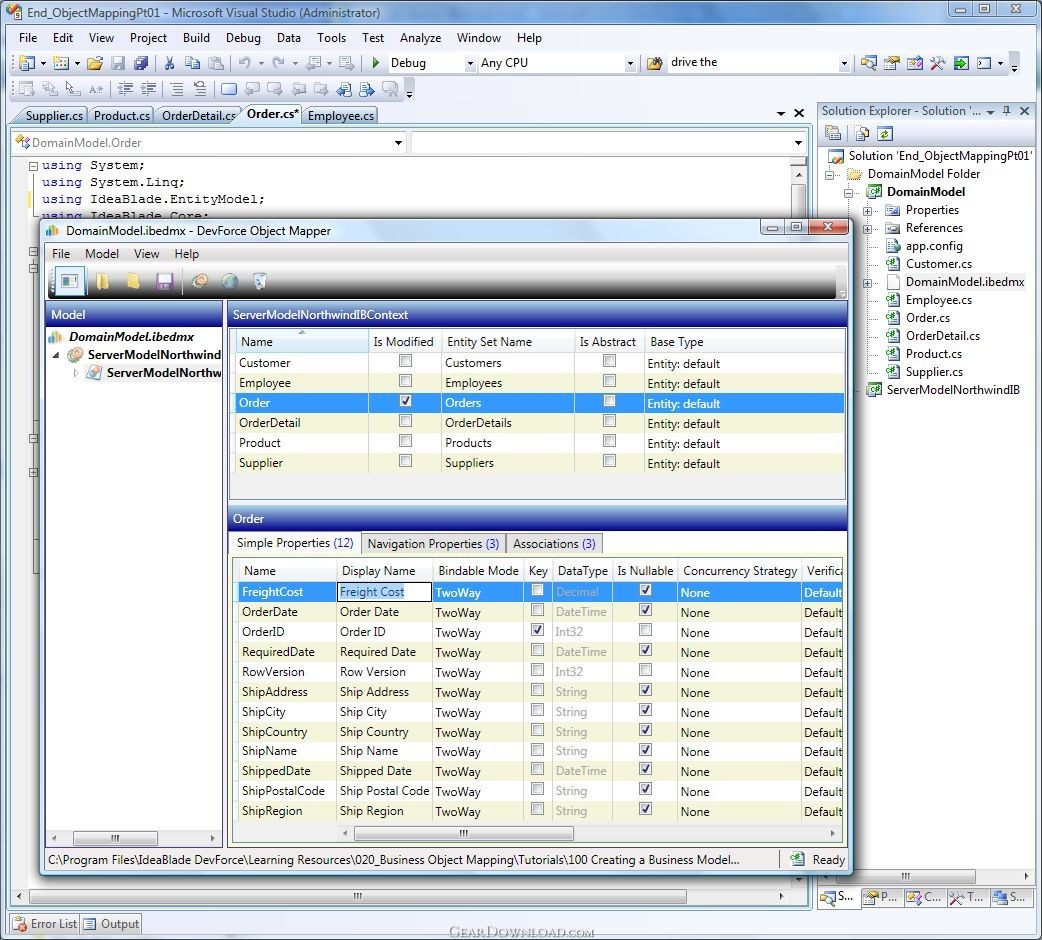This screenshot has height=940, width=1042.
Task: Open the Output panel button
Action: [x=111, y=924]
